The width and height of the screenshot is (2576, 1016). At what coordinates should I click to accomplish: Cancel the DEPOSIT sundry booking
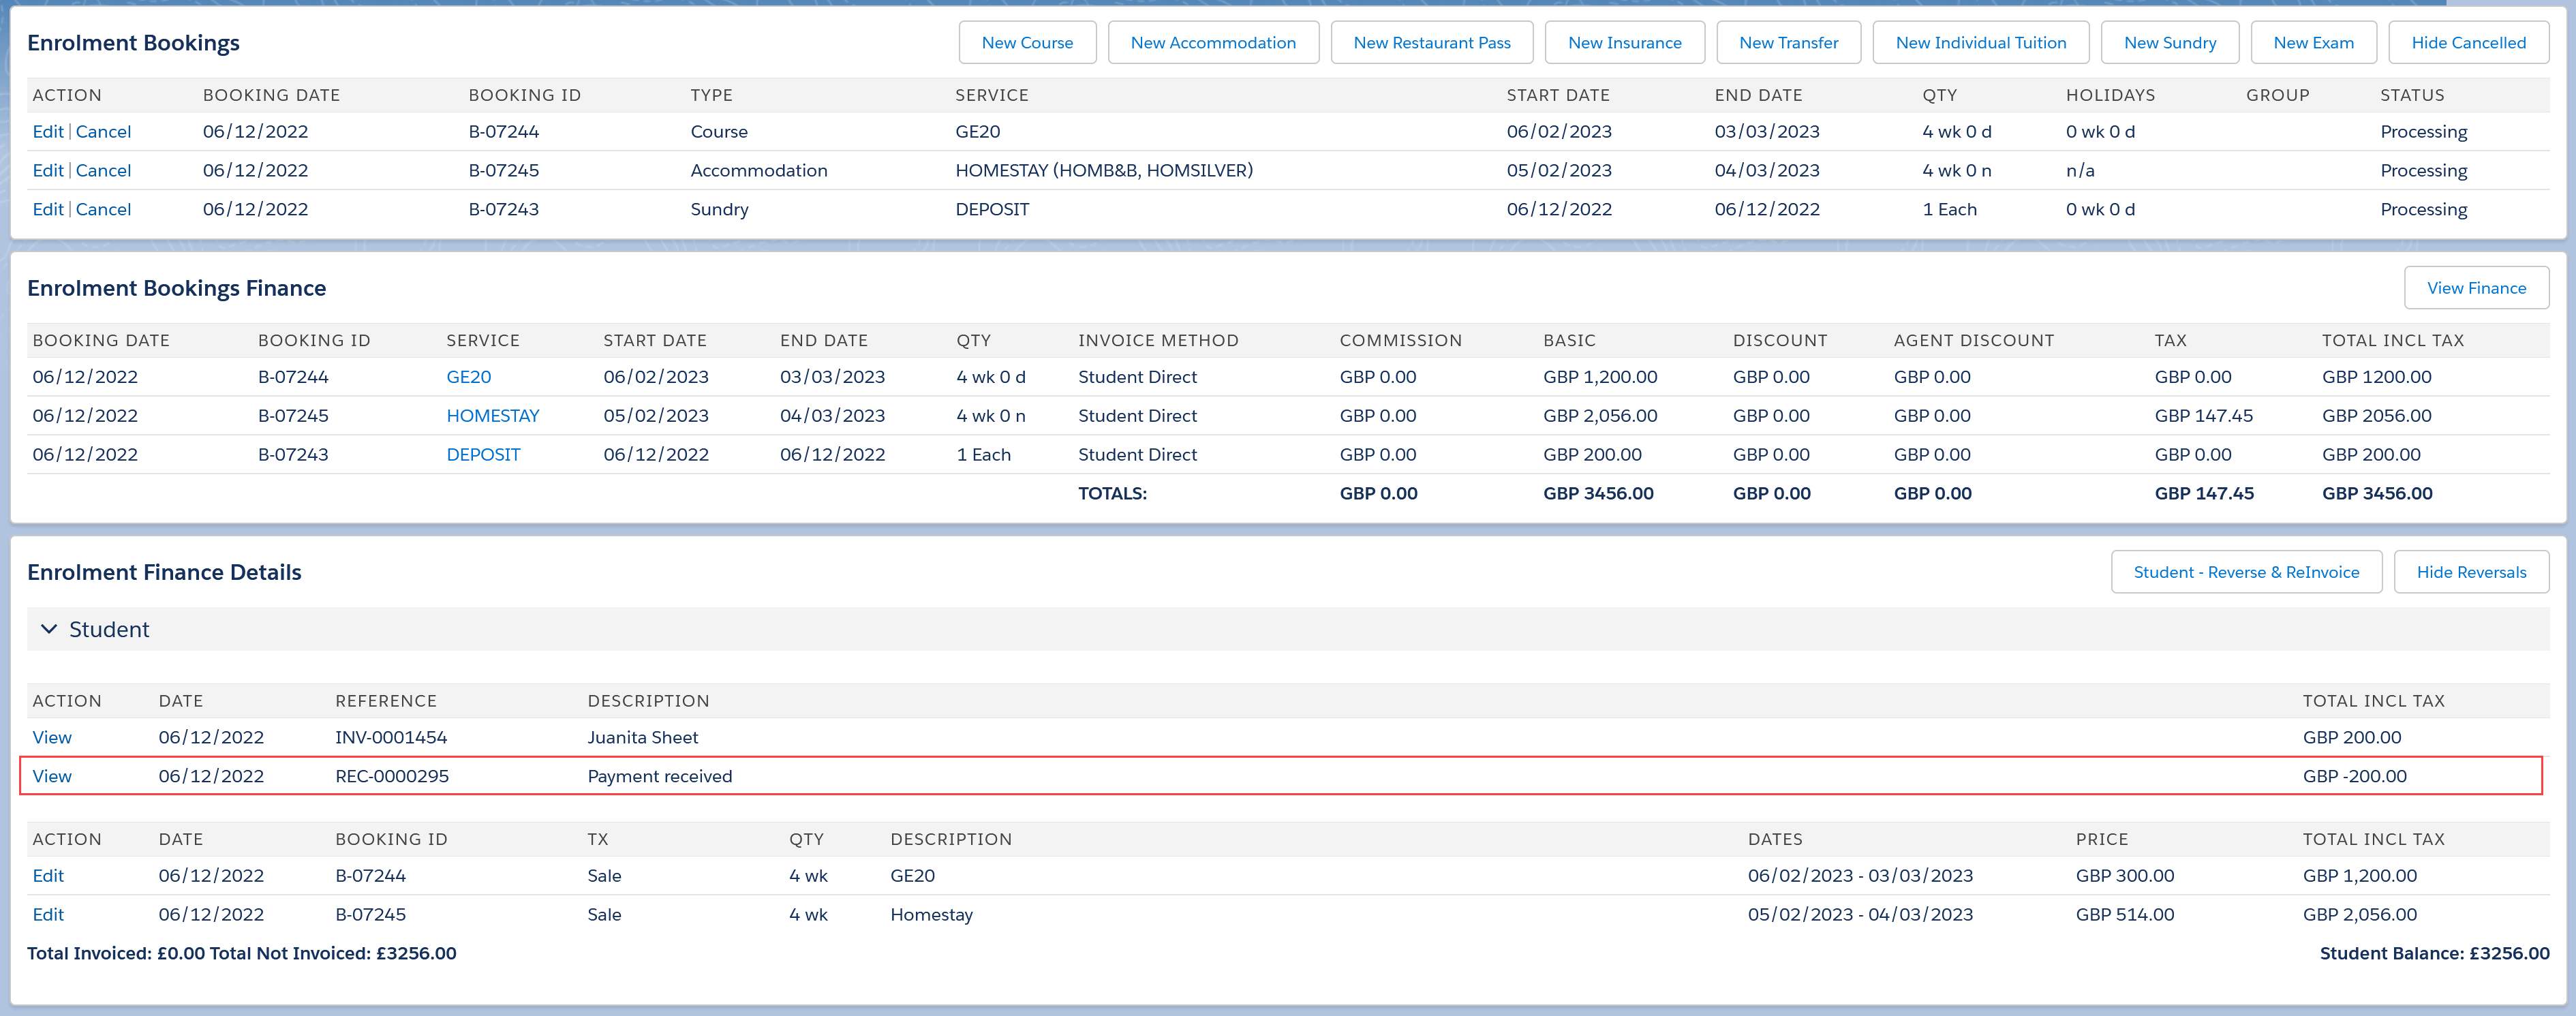click(103, 210)
